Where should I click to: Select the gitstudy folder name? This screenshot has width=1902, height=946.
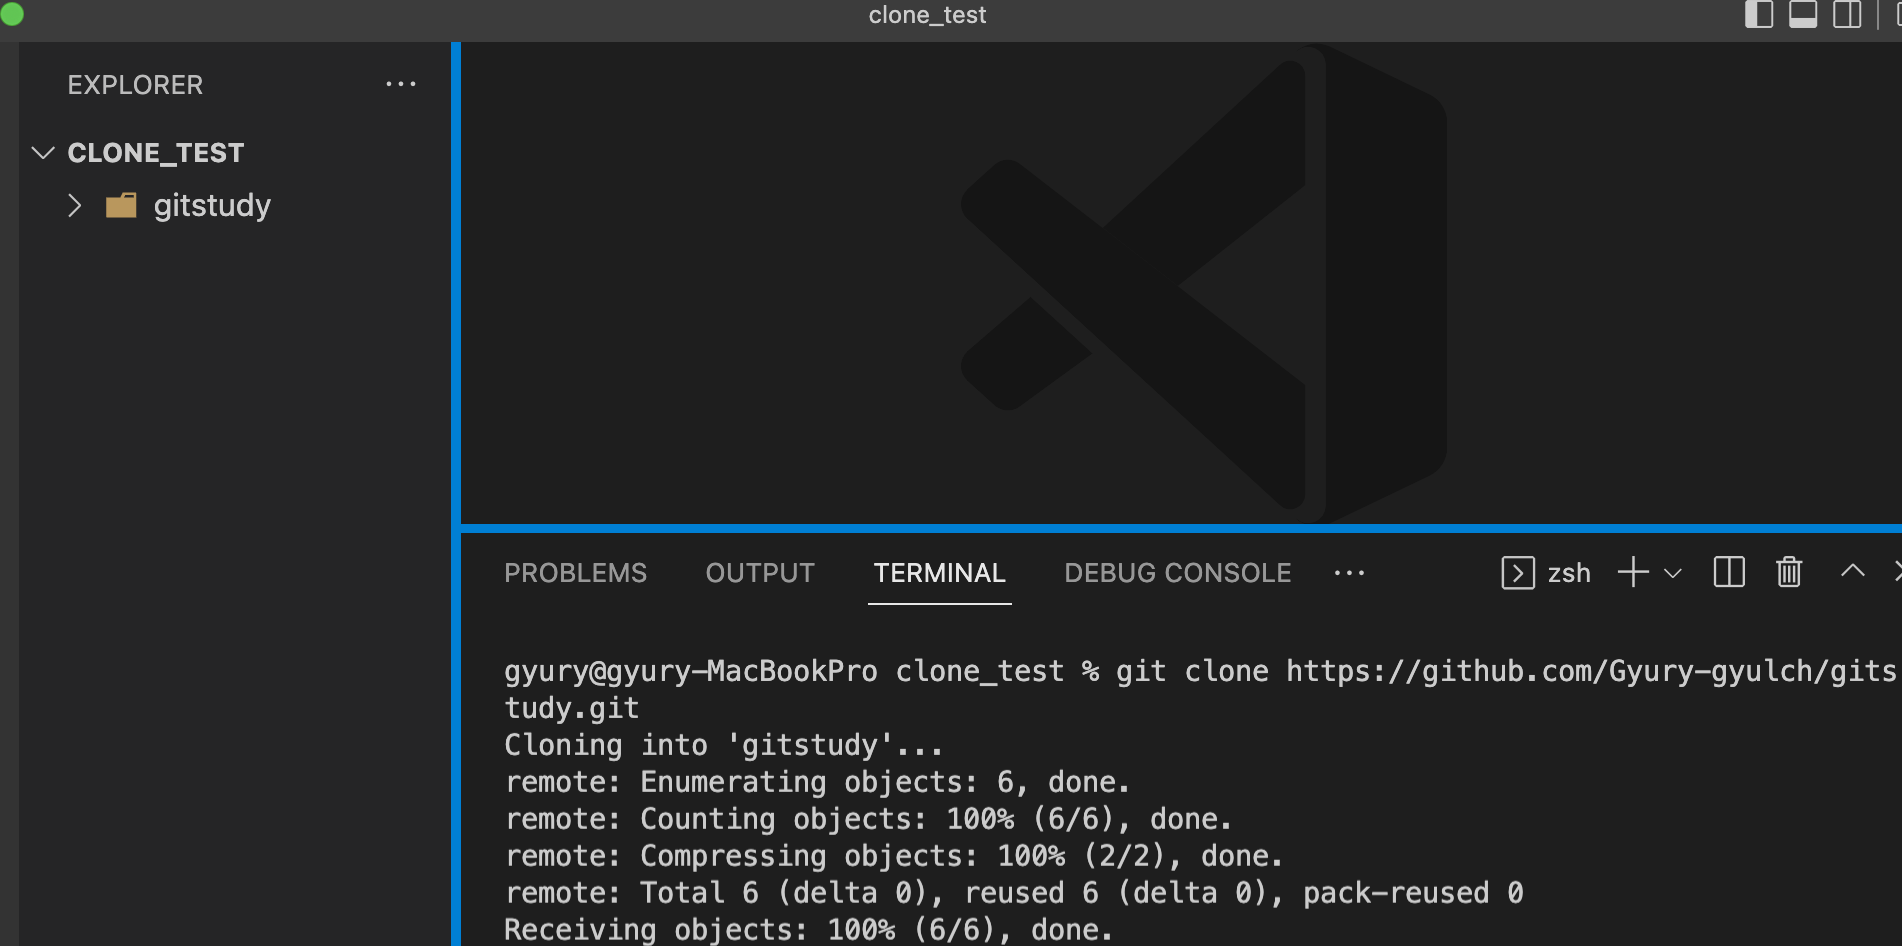tap(212, 205)
